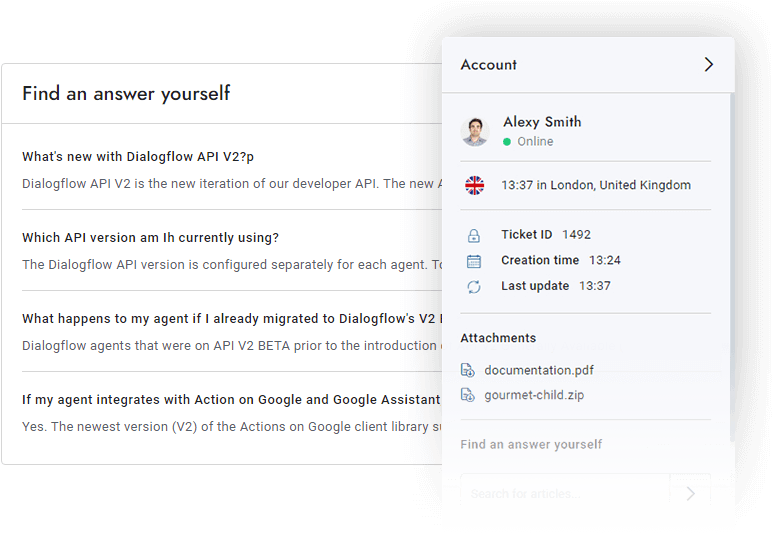Open "Which API version" question
Viewport: 773px width, 535px height.
coord(150,238)
